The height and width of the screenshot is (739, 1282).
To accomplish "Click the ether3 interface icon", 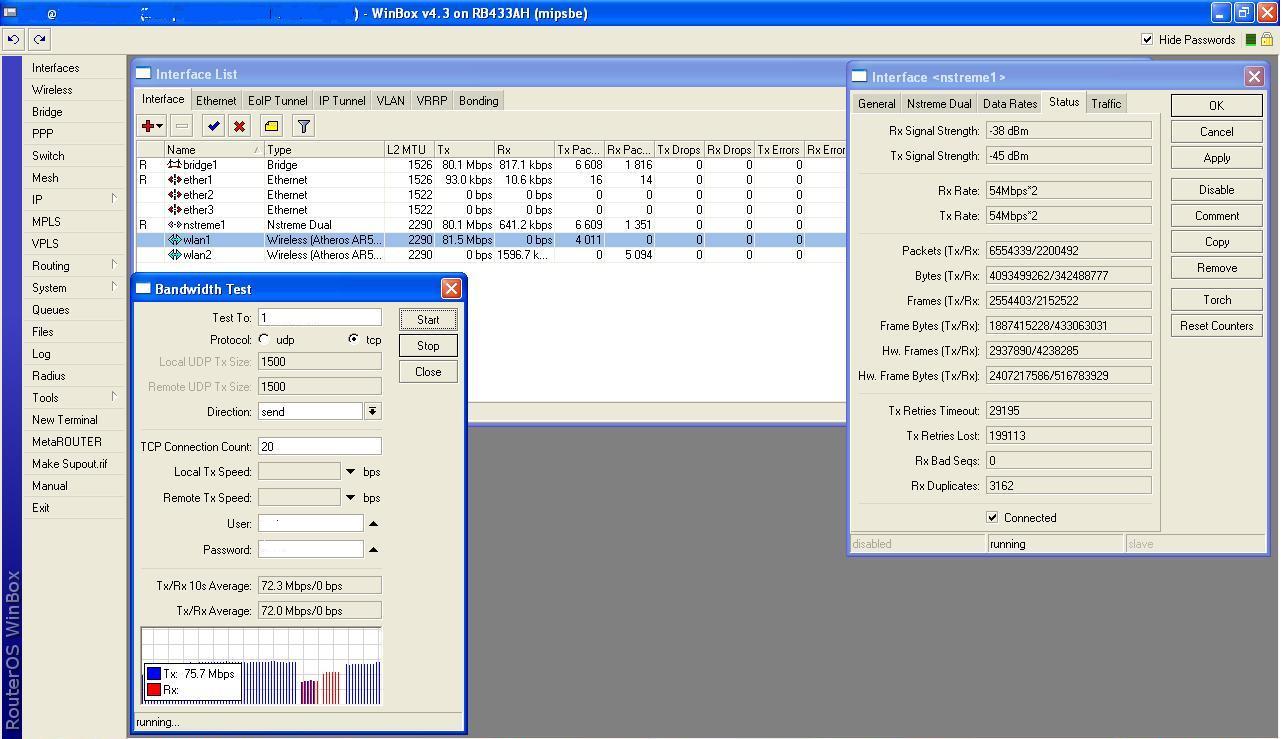I will point(175,210).
